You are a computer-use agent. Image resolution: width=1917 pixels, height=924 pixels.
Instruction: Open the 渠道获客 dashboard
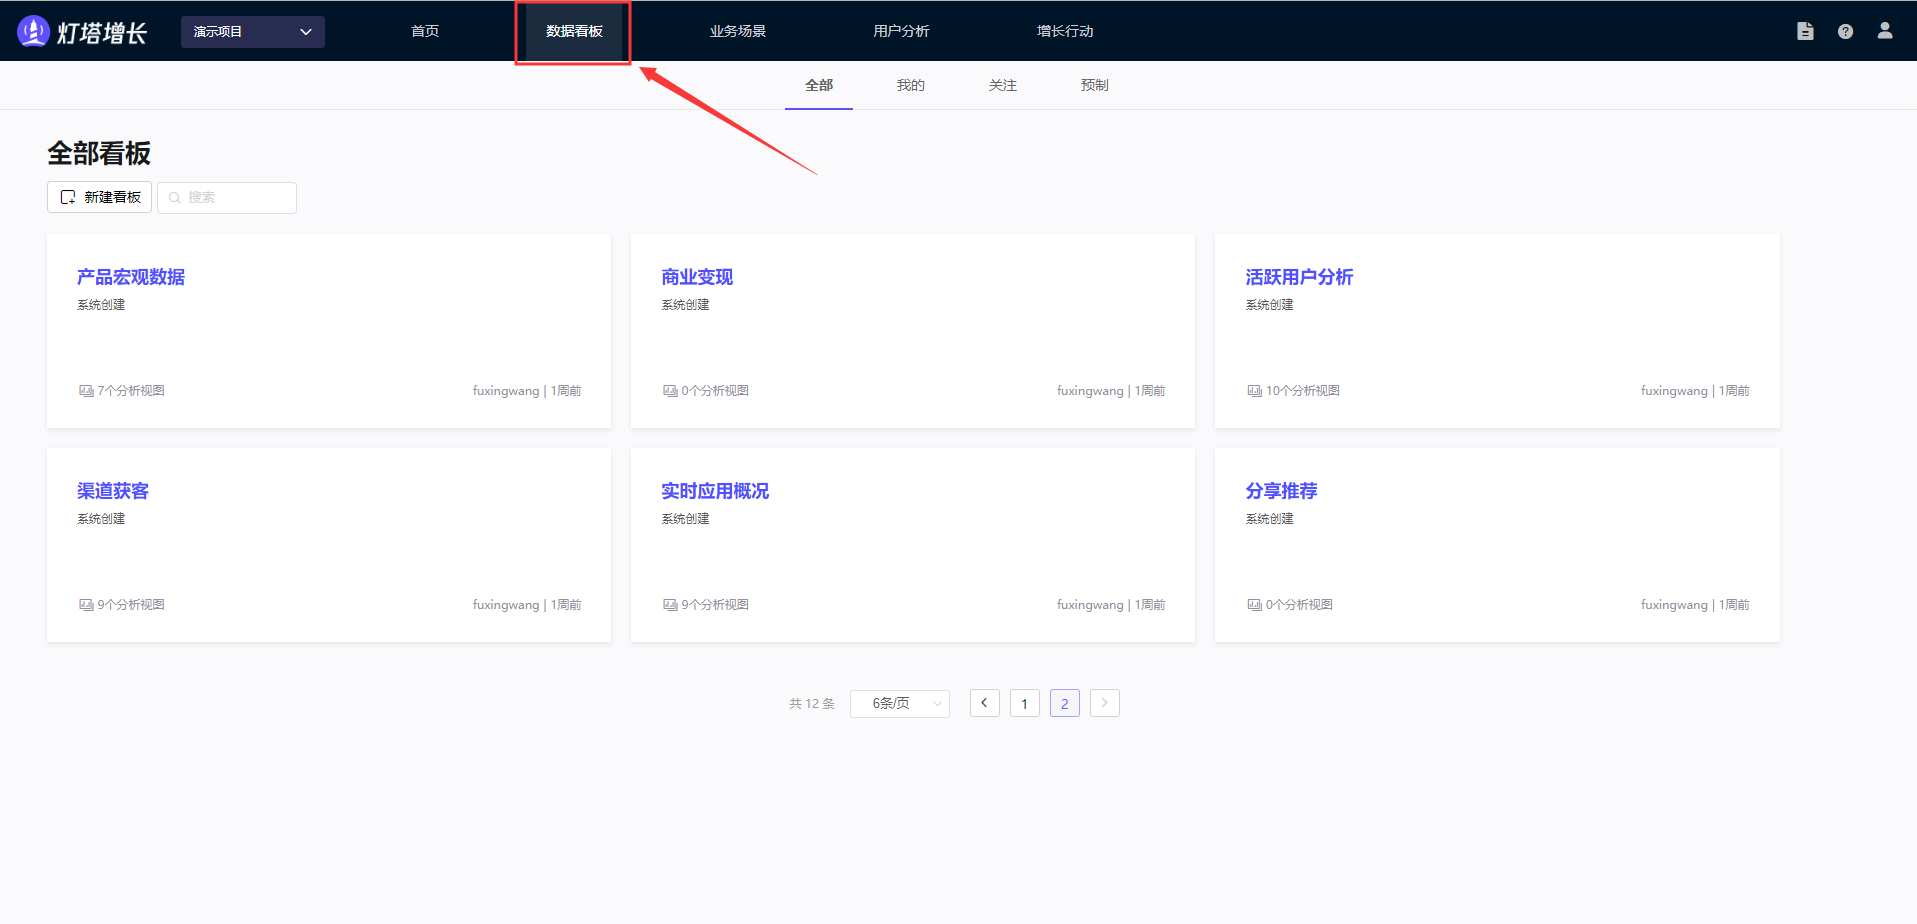(113, 491)
